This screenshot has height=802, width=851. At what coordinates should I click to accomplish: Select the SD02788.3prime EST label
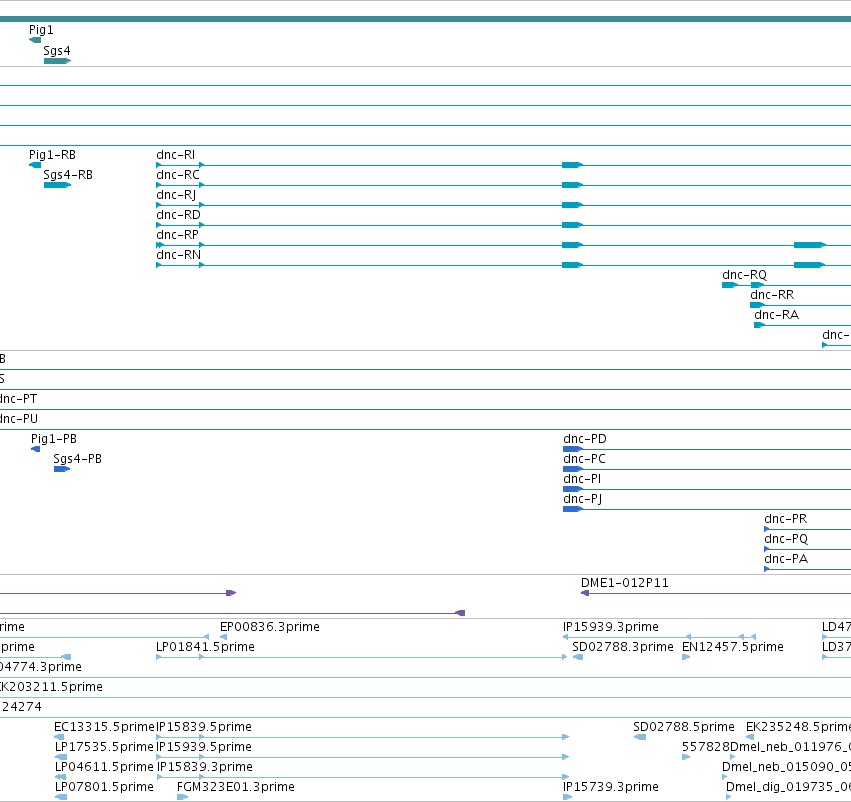pos(623,647)
